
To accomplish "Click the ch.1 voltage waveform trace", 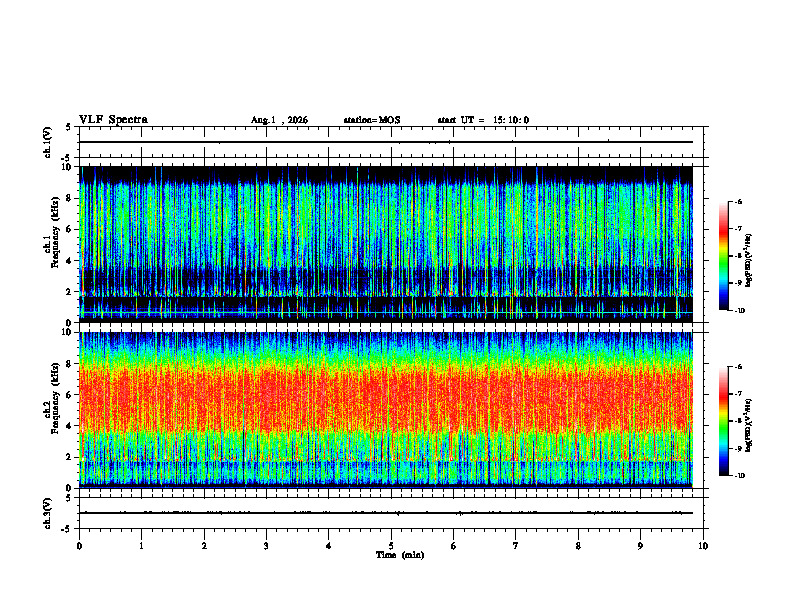I will tap(386, 142).
